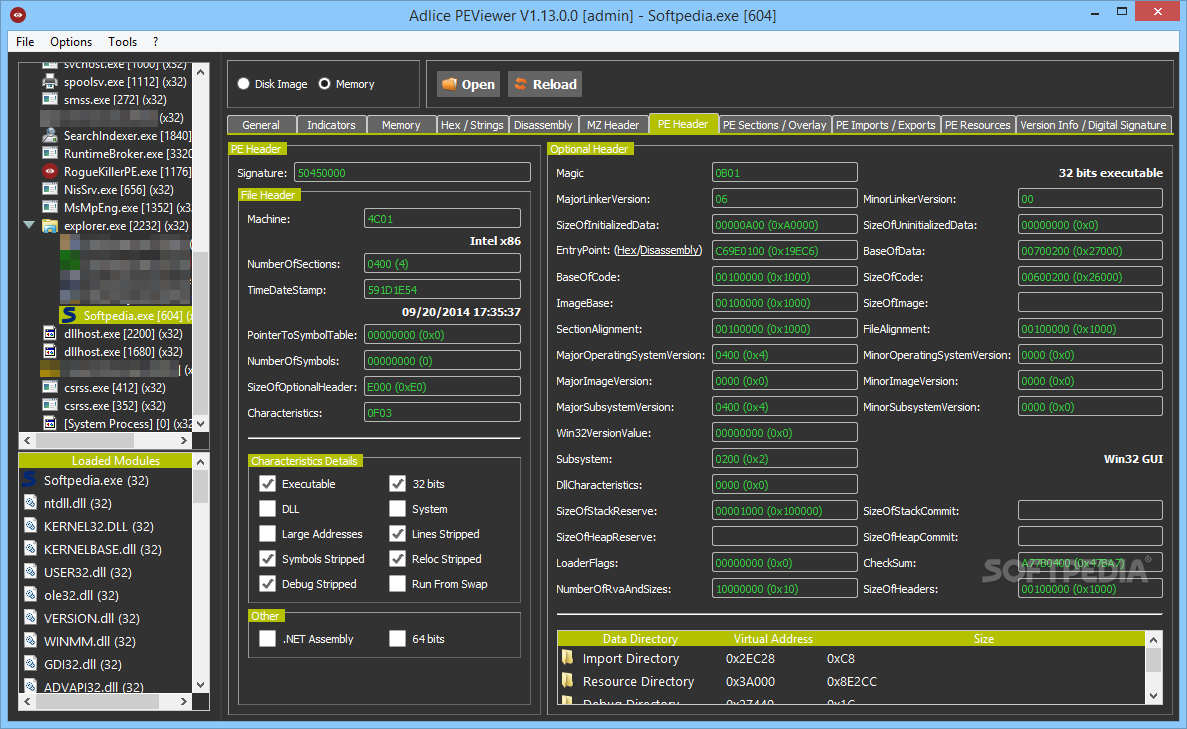This screenshot has width=1187, height=729.
Task: Click the Open button
Action: point(468,84)
